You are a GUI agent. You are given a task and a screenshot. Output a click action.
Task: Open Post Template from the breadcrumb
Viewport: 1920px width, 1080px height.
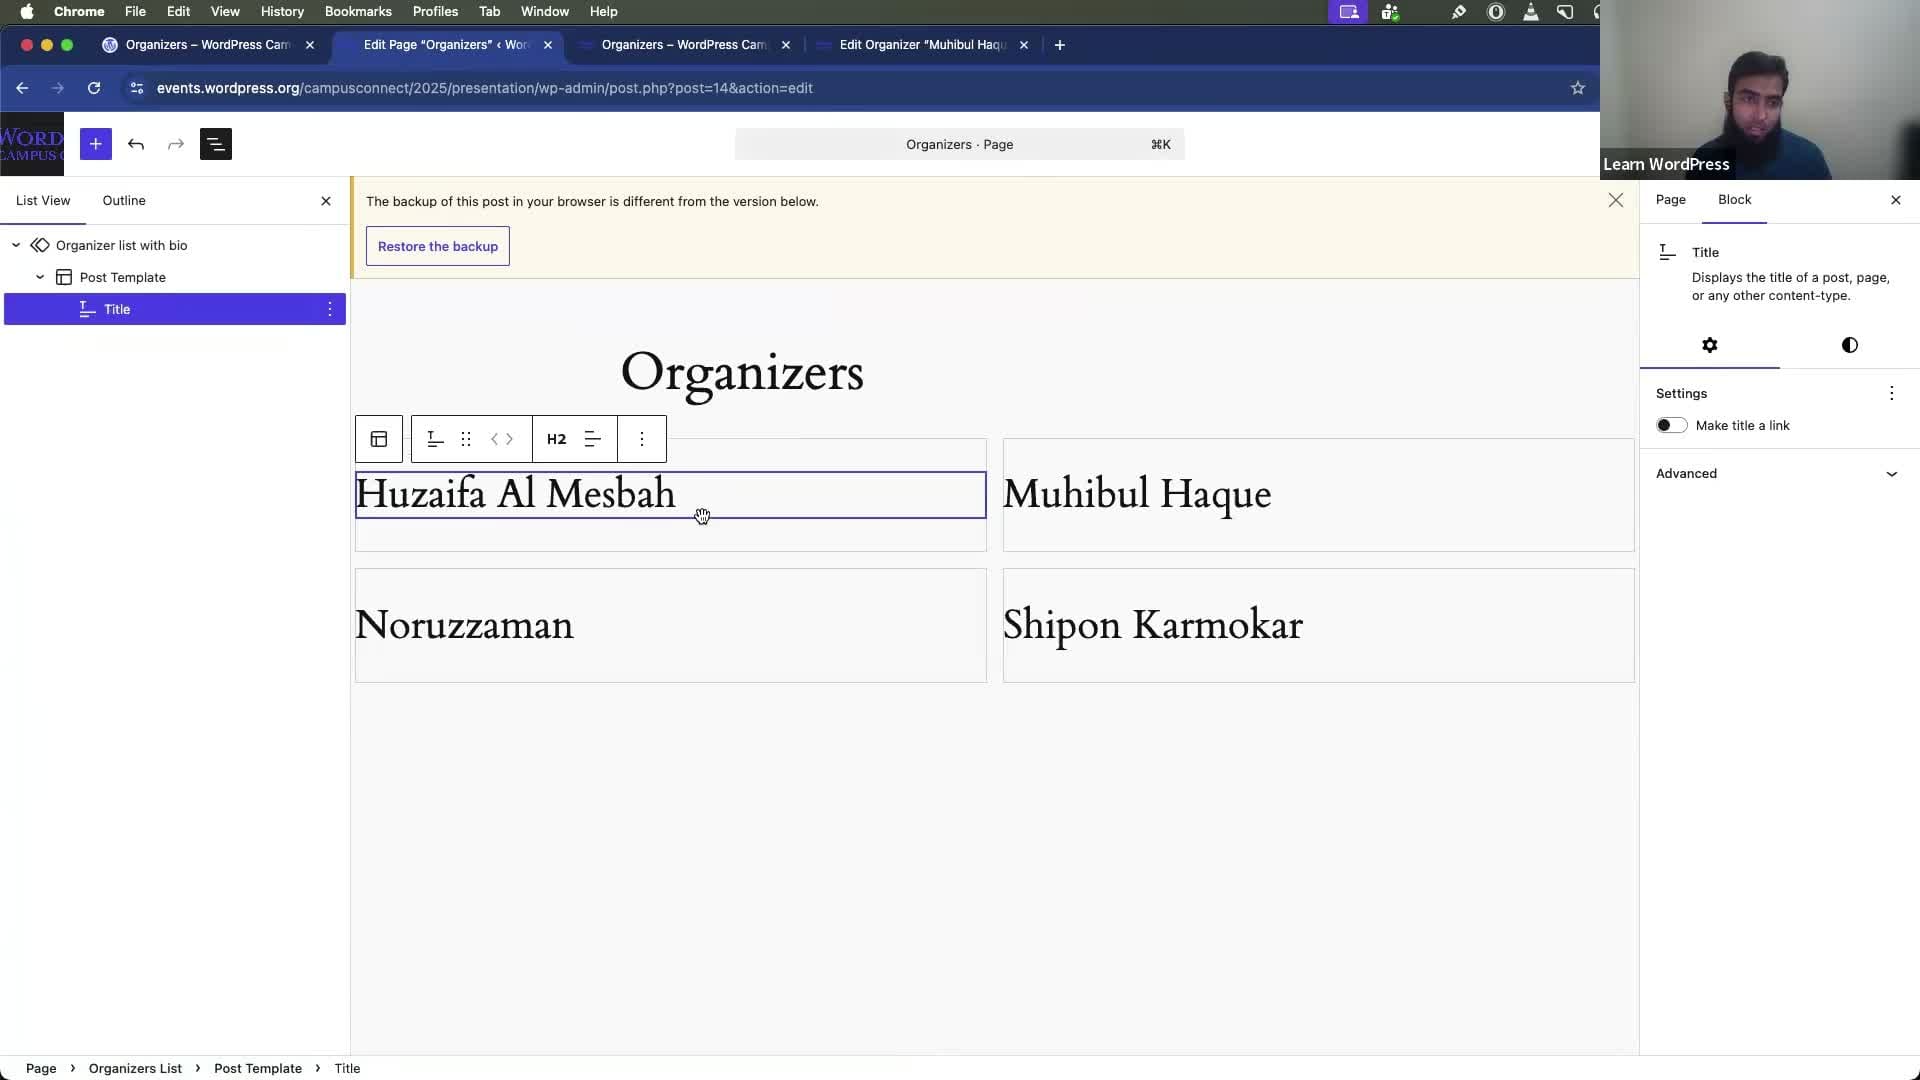pos(259,1068)
